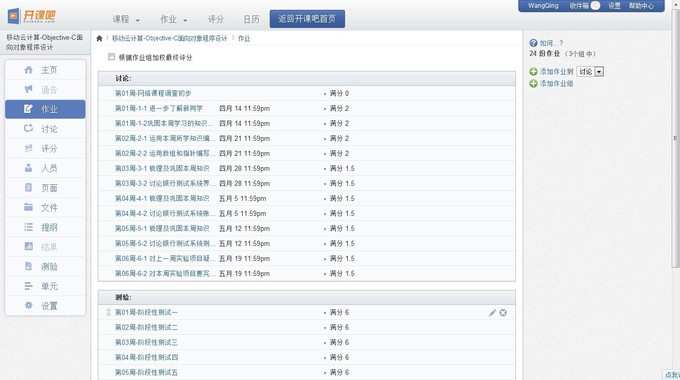Click the inbox notification badge next to 收件箱

595,6
